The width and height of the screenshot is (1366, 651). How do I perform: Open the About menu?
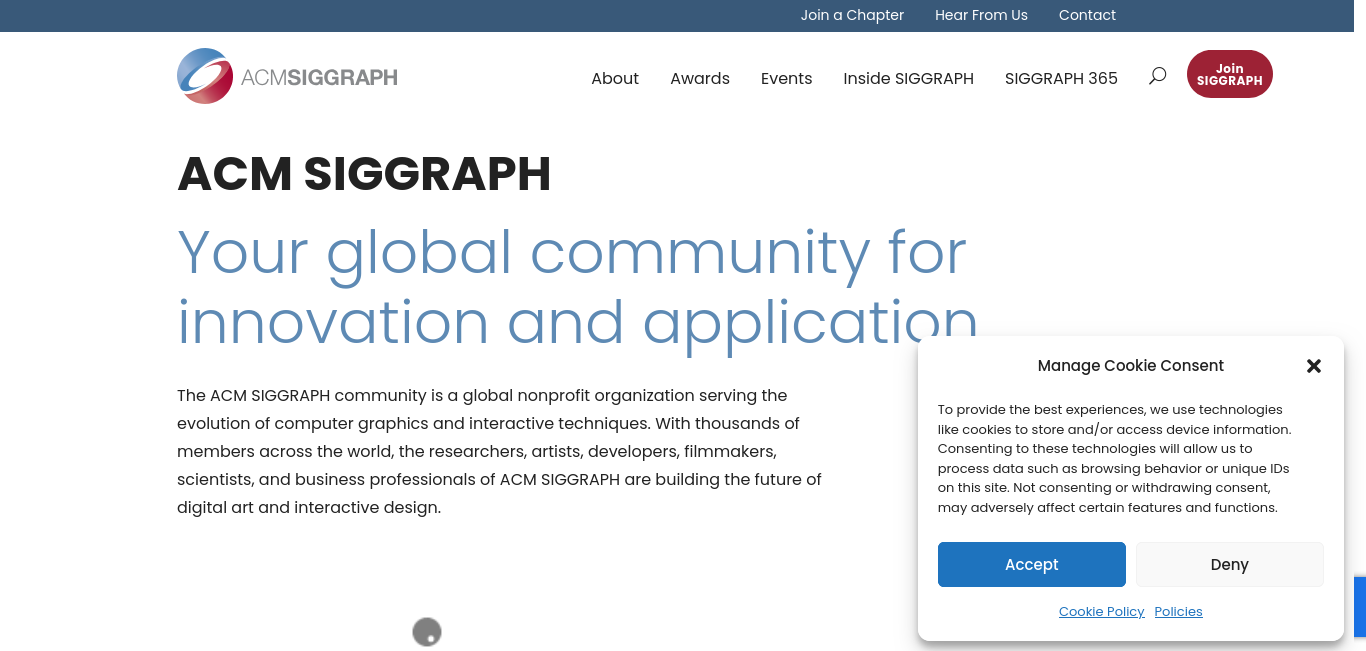coord(615,78)
